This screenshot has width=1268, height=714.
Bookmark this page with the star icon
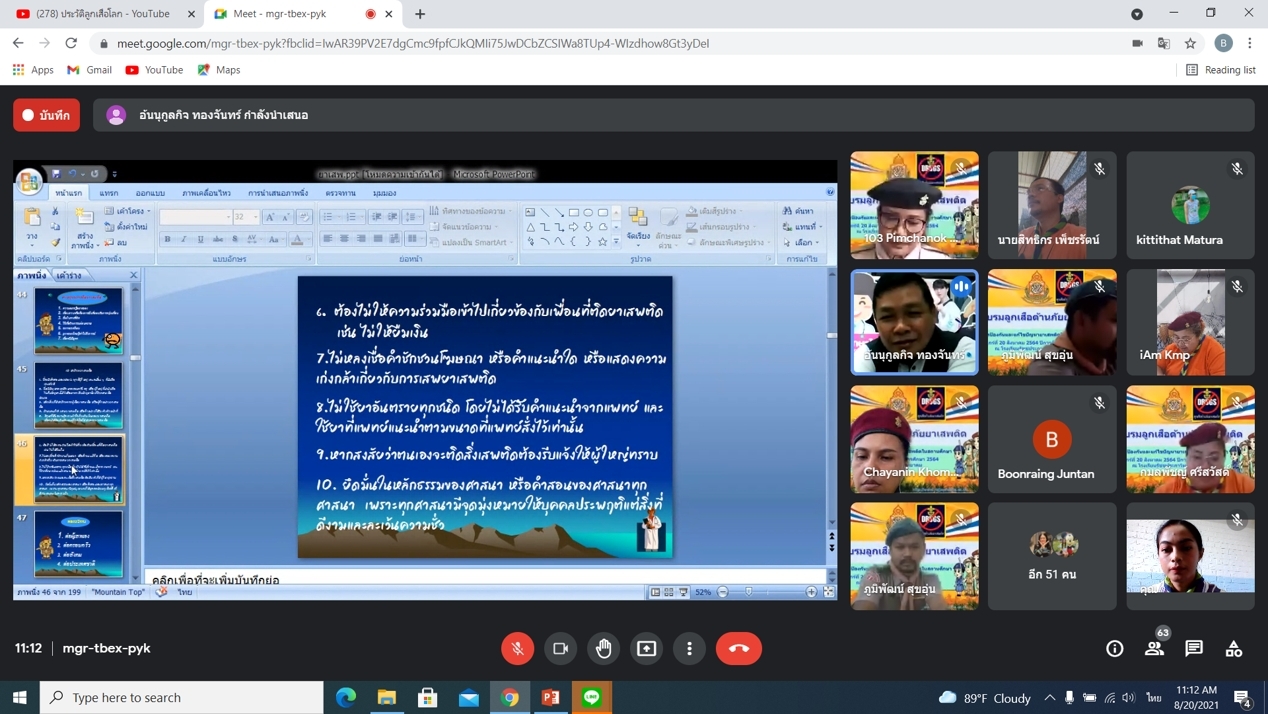[1190, 43]
